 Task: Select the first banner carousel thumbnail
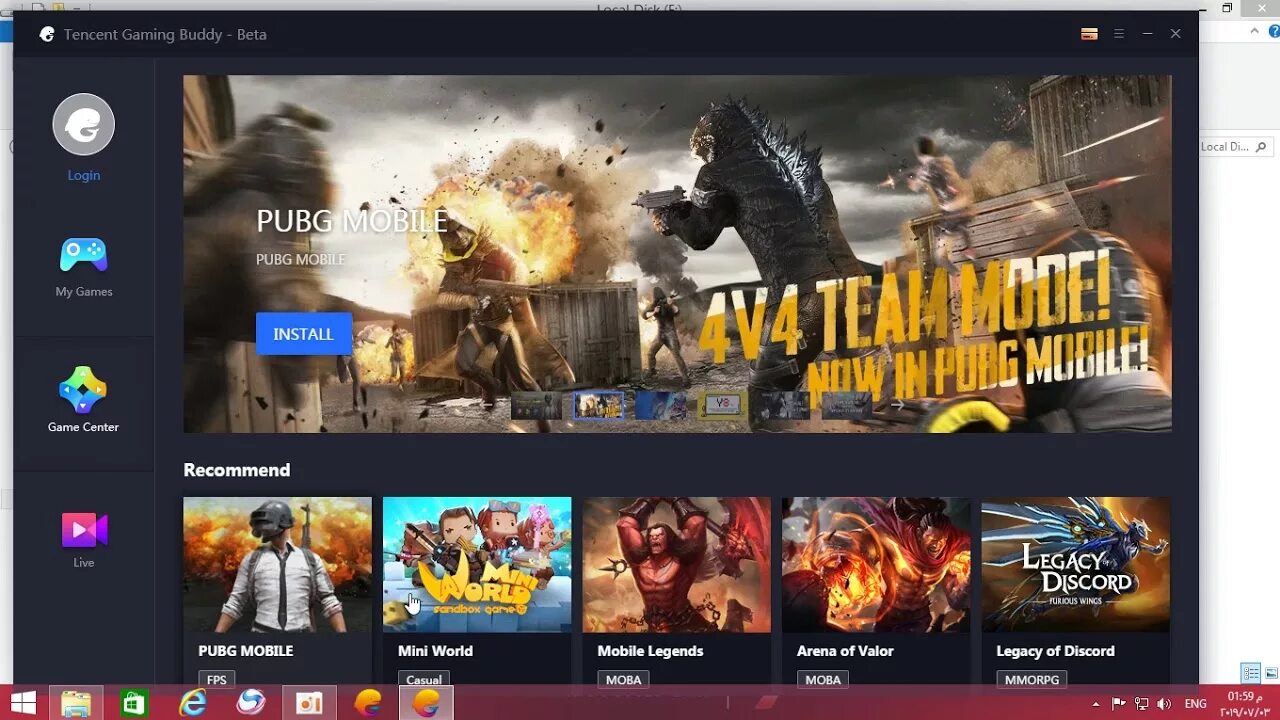(536, 405)
